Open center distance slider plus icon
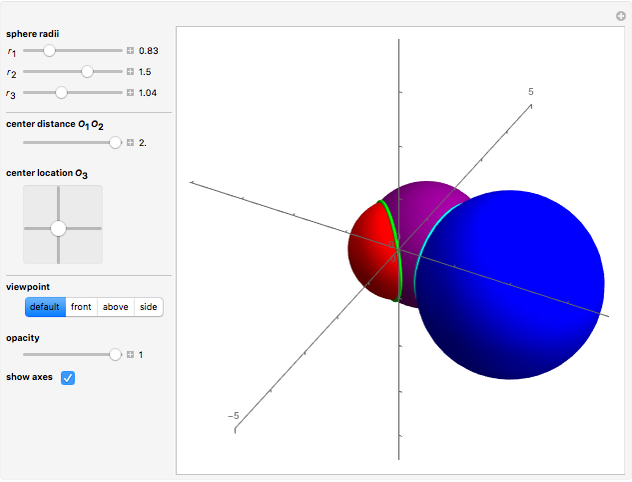This screenshot has width=632, height=482. [130, 143]
